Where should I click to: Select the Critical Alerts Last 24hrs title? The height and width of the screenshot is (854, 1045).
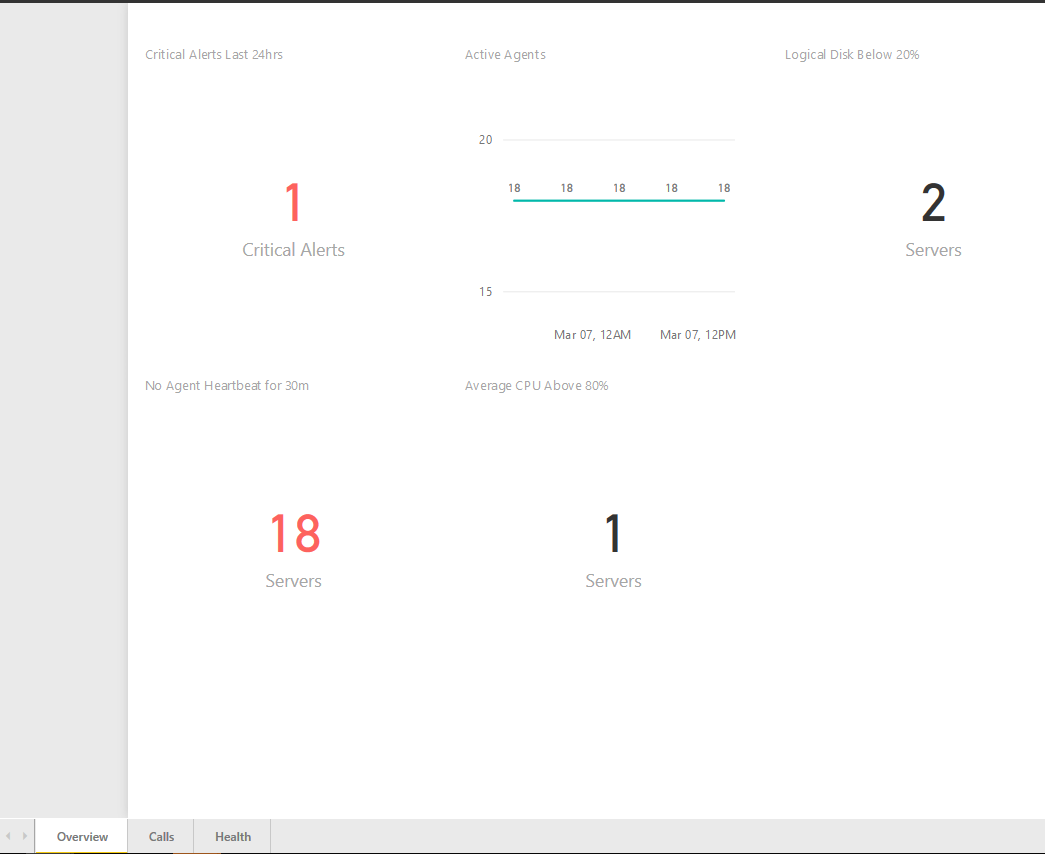pos(214,55)
